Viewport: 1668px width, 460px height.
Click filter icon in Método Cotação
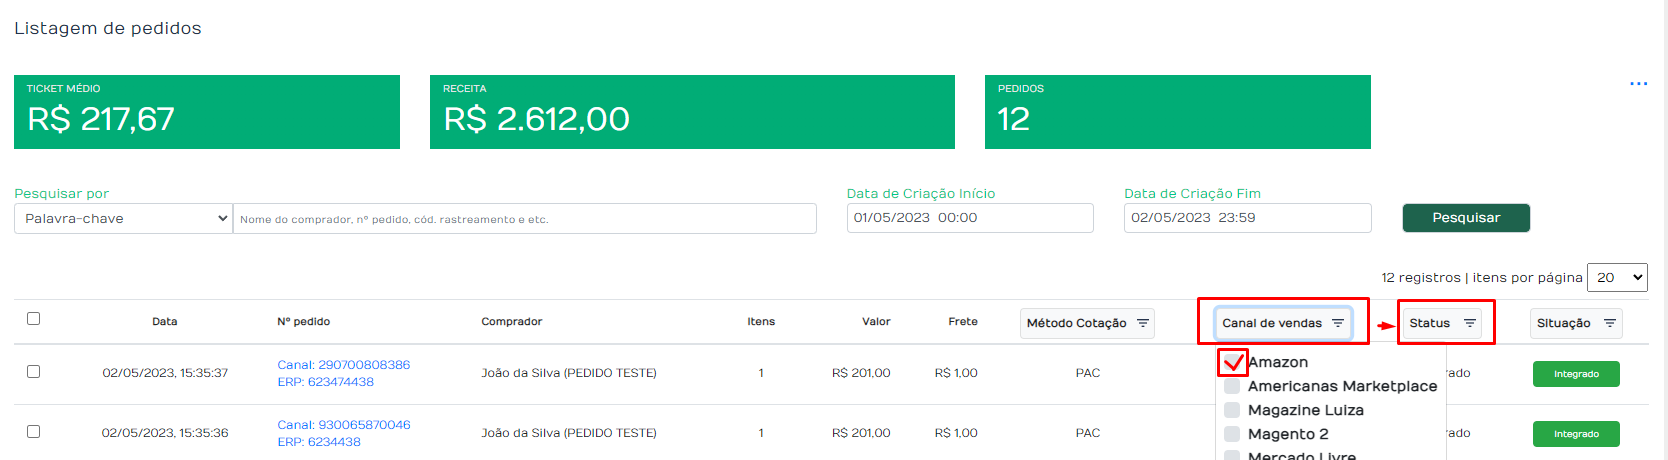tap(1142, 323)
